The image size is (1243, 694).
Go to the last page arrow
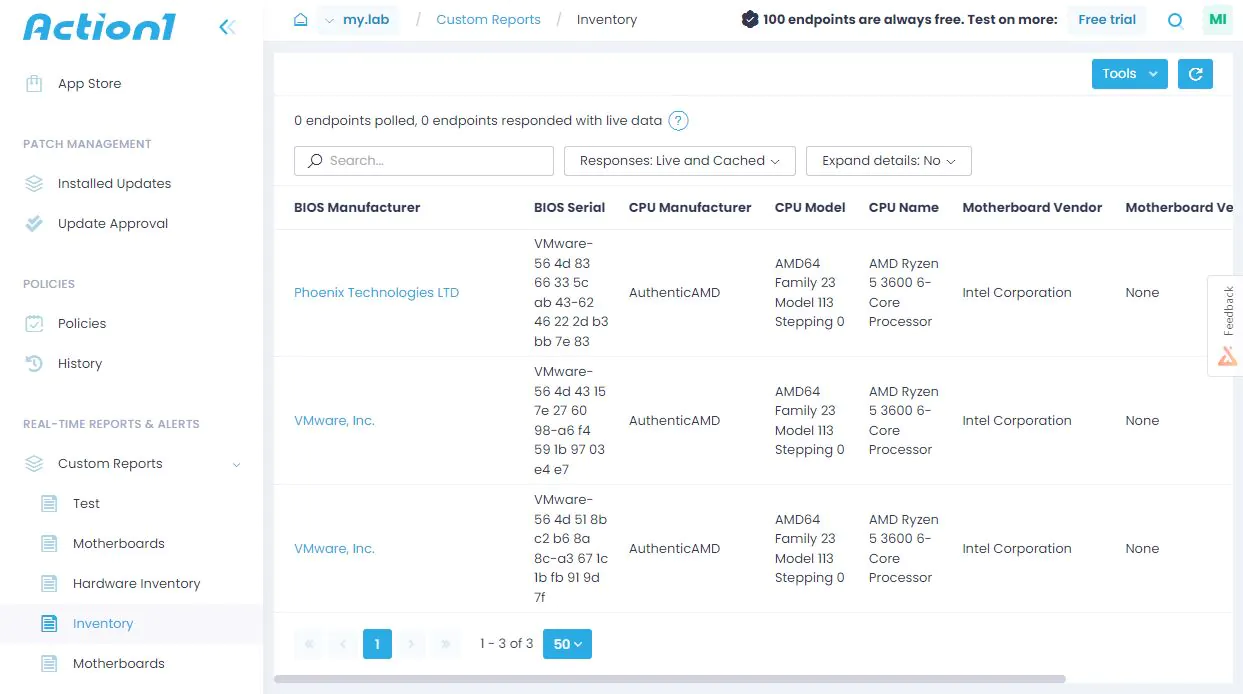(x=445, y=644)
